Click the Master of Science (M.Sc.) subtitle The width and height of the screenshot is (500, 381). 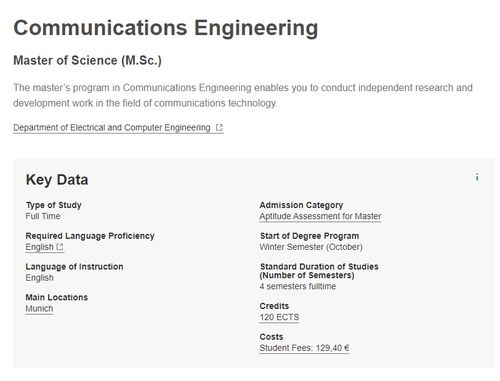(x=87, y=60)
